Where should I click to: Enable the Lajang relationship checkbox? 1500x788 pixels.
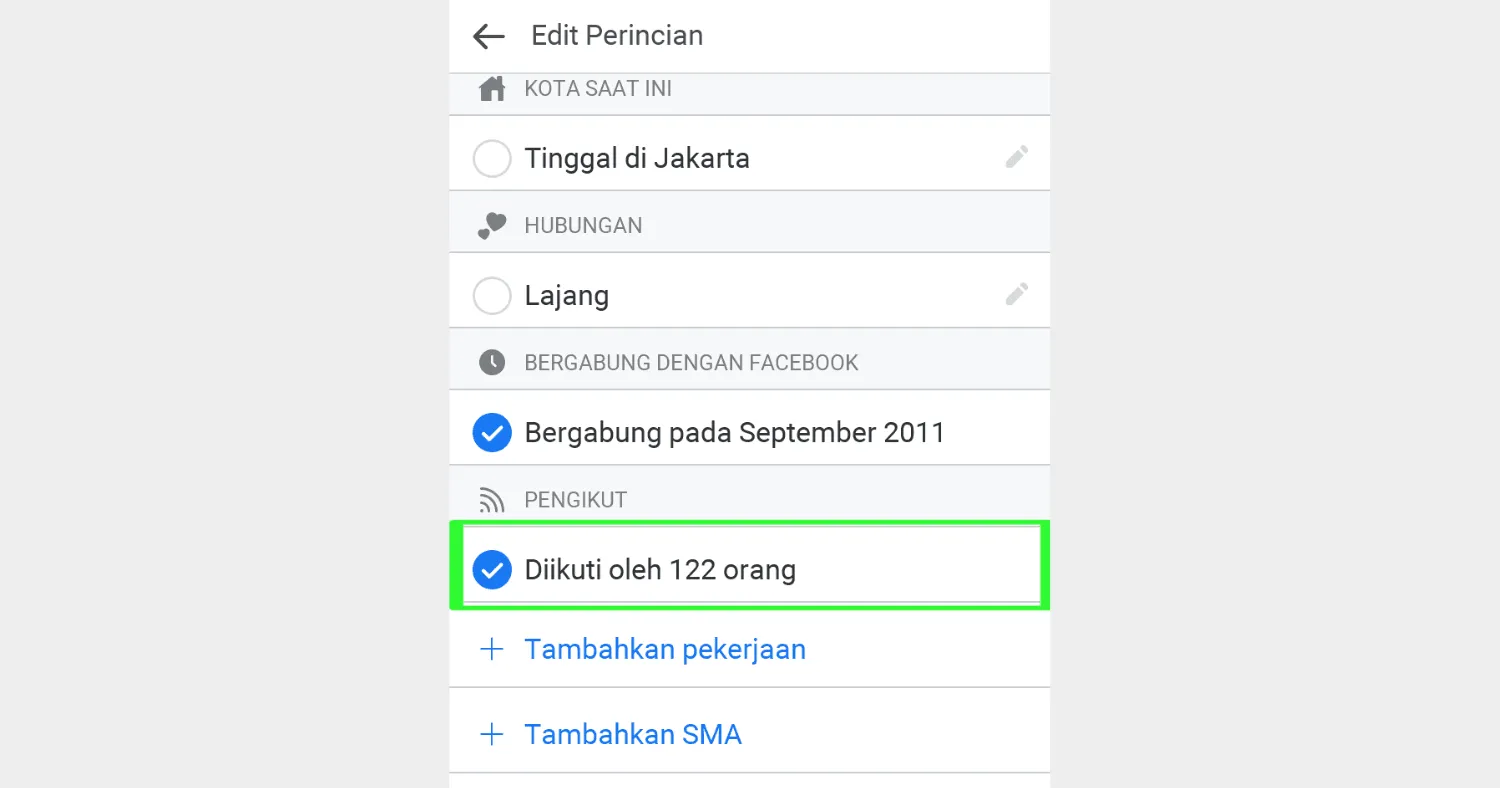point(492,296)
